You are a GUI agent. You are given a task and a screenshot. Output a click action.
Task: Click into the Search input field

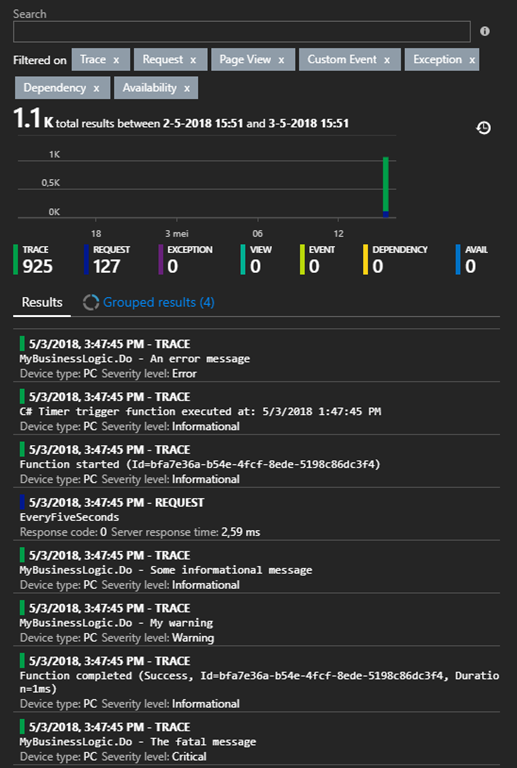click(242, 31)
